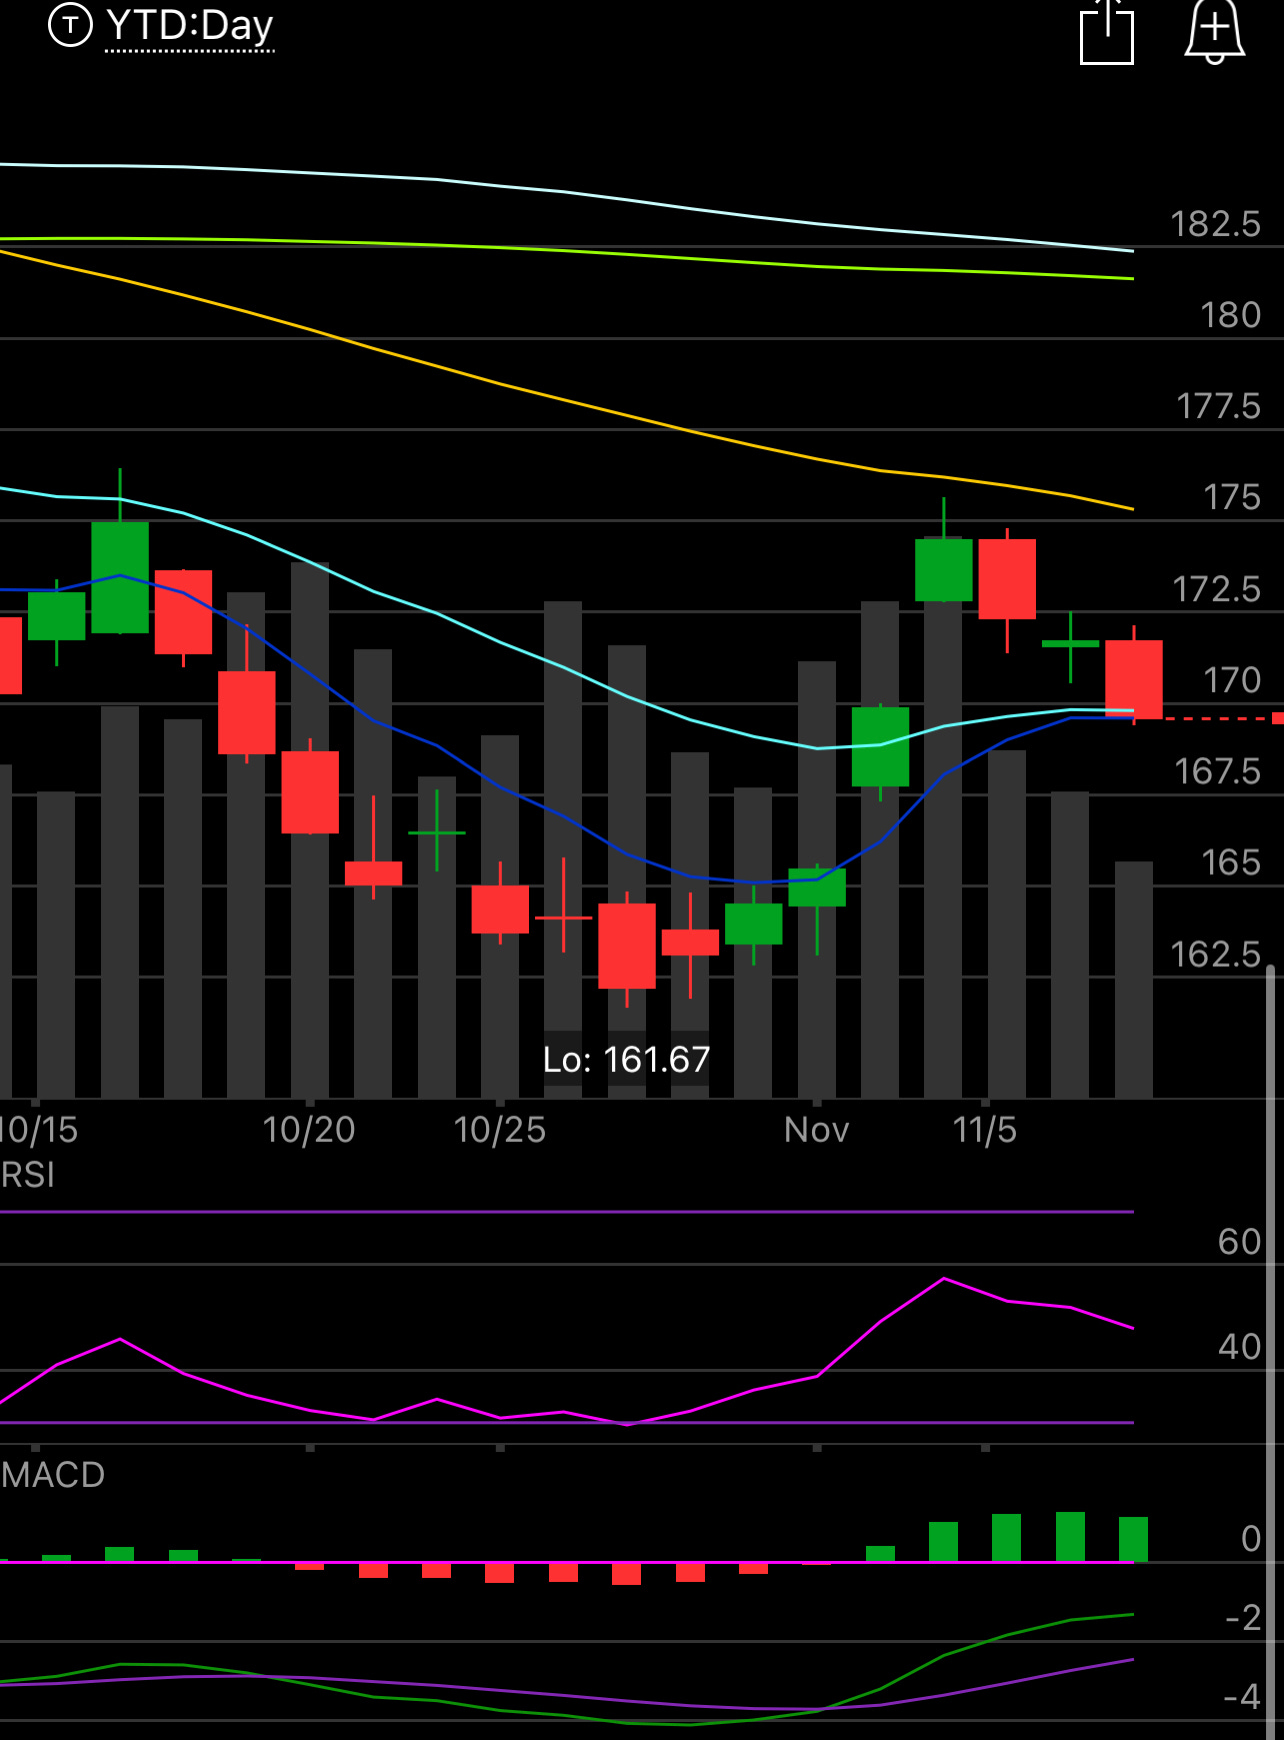Tap the latest red candlestick near 170
This screenshot has height=1740, width=1284.
(1134, 679)
